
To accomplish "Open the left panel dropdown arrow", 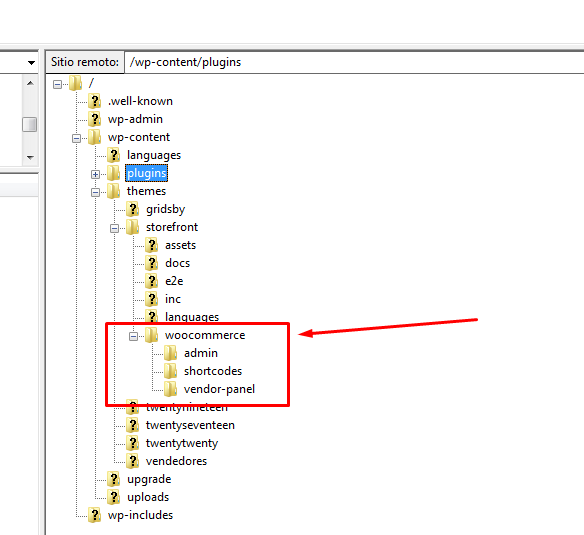I will 31,63.
